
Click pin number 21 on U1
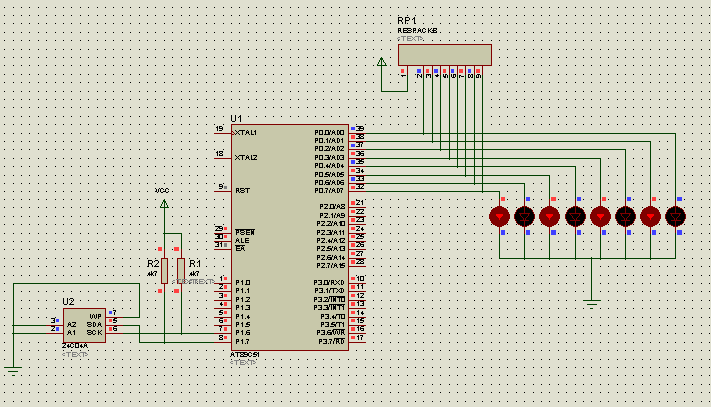click(x=360, y=203)
